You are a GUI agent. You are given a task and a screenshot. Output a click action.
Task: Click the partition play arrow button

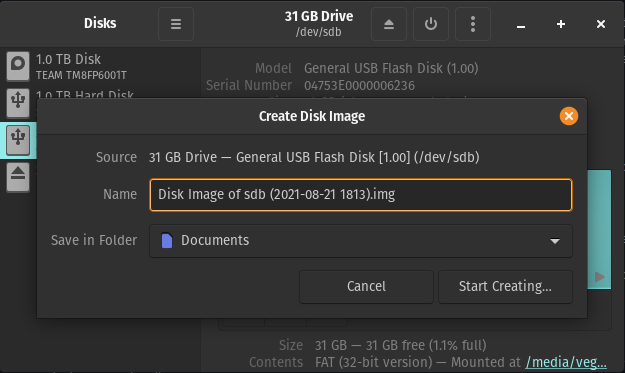pos(599,277)
